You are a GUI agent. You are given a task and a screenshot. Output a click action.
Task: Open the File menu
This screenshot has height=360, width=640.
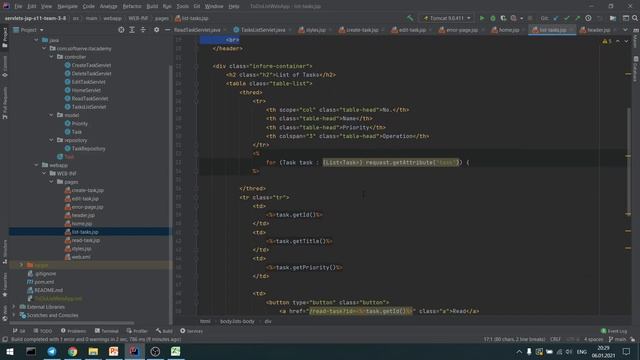point(18,7)
